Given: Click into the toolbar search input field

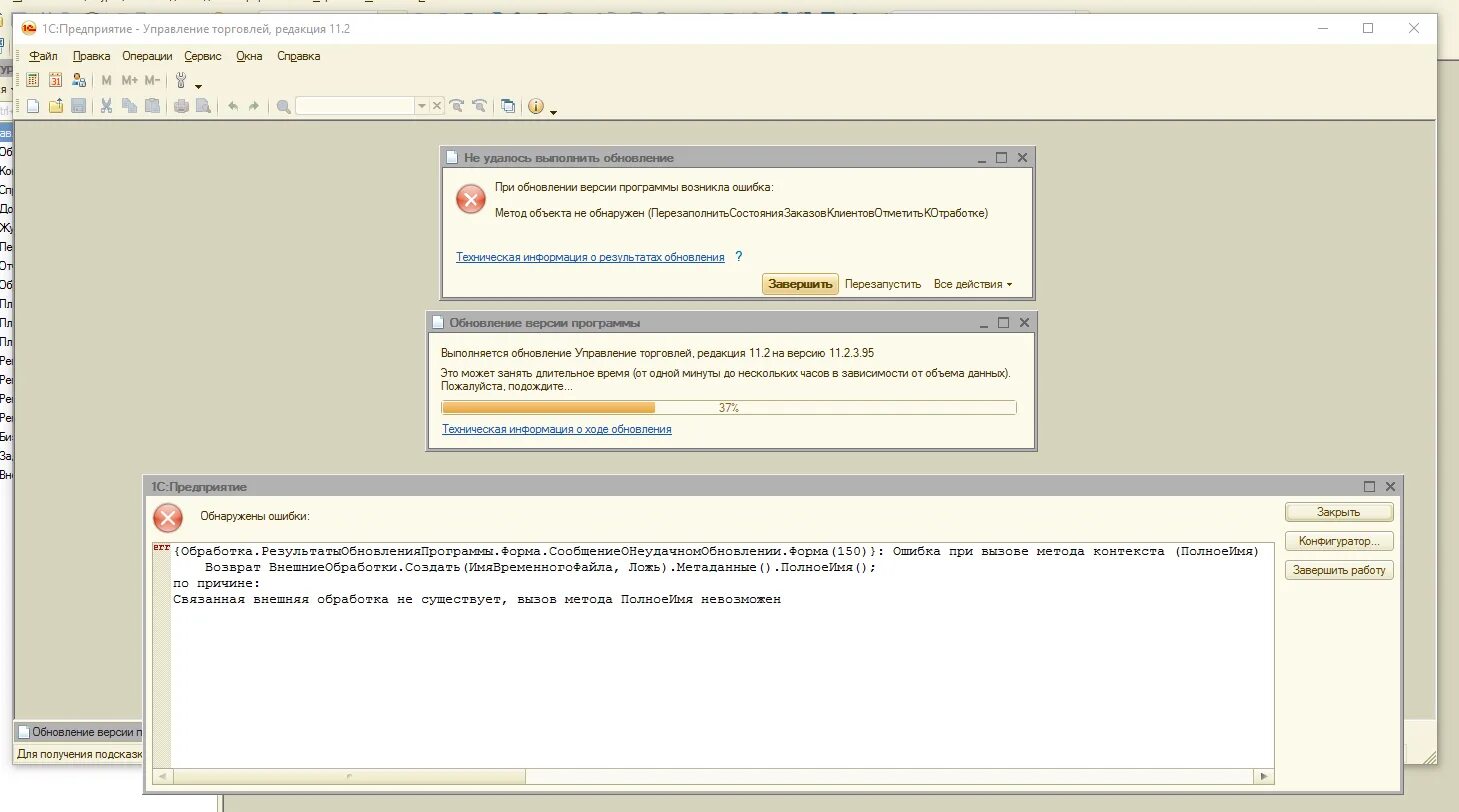Looking at the screenshot, I should pos(355,106).
